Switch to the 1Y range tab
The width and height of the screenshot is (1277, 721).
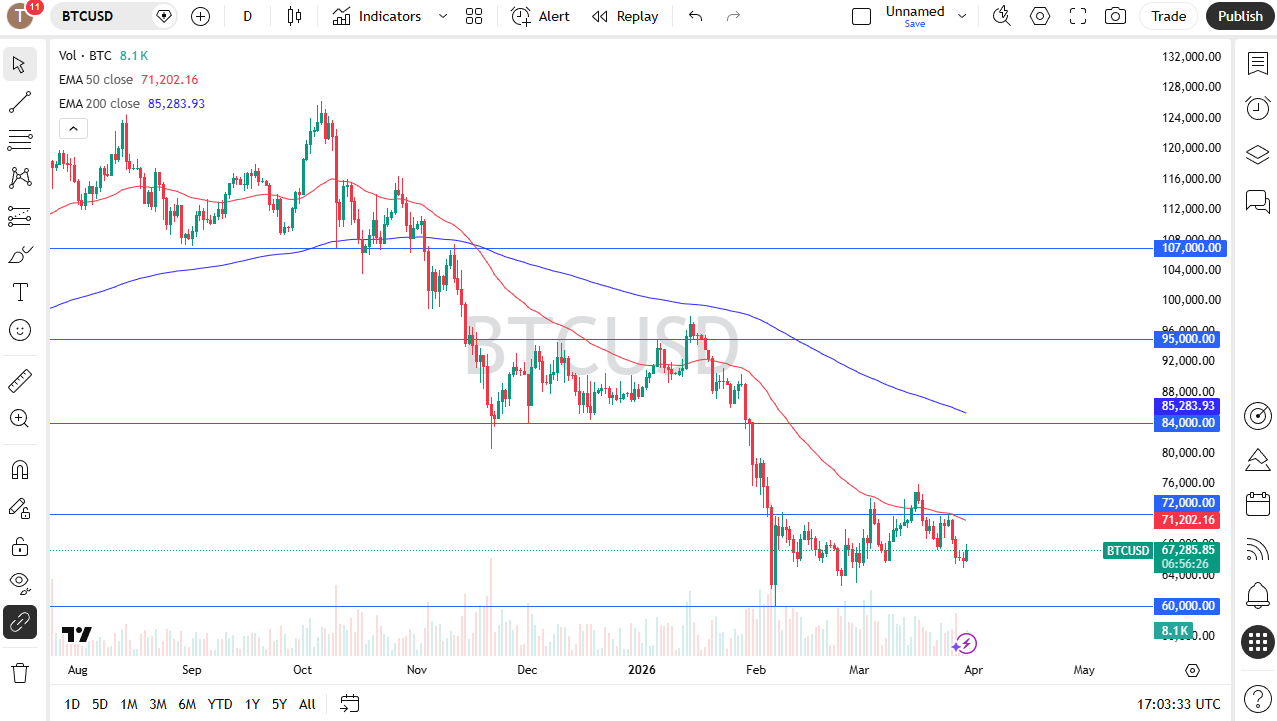coord(251,704)
